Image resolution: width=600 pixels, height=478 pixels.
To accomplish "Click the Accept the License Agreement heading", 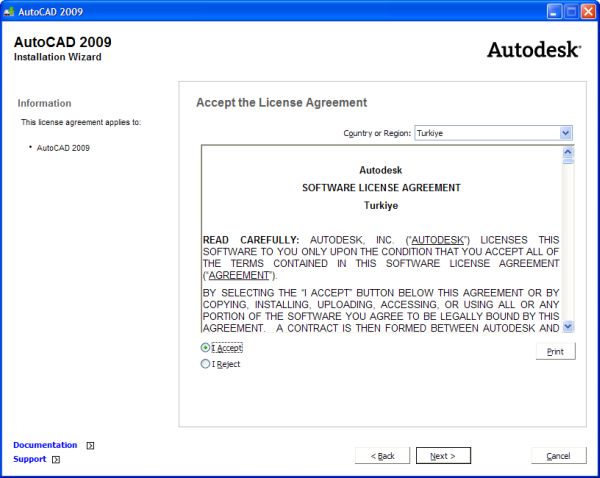I will point(282,103).
